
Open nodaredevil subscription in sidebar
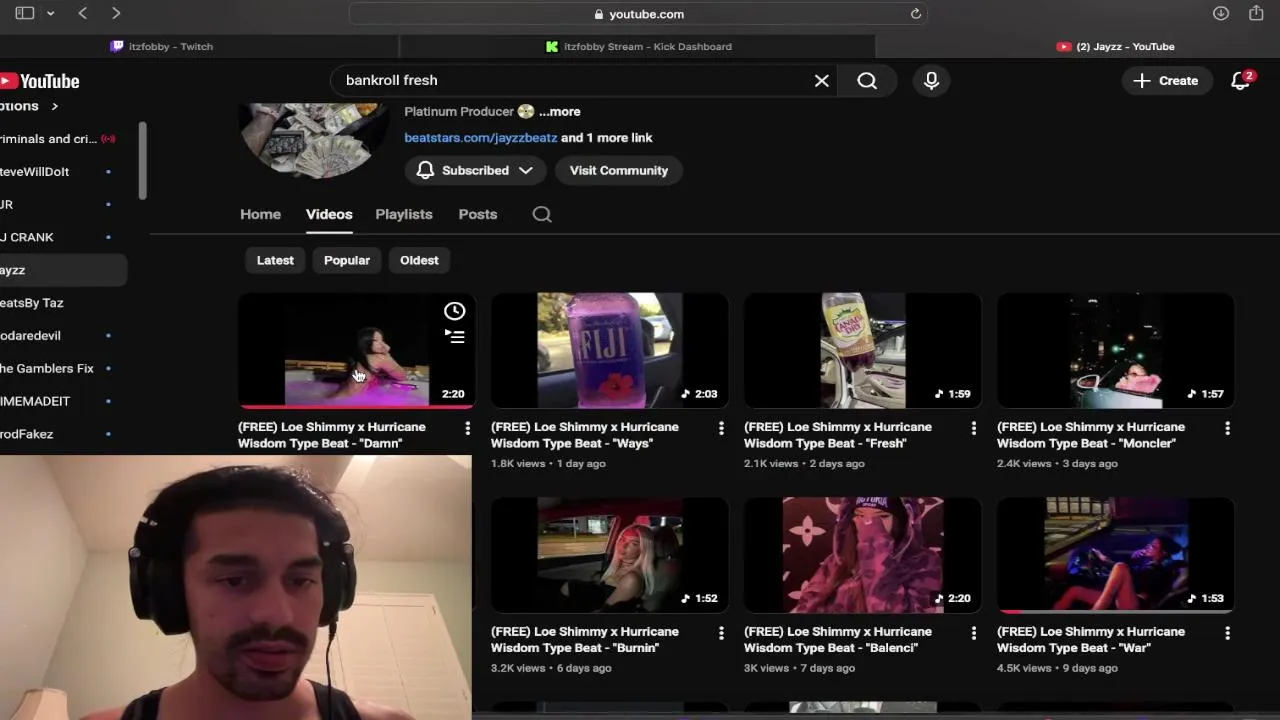[58, 336]
